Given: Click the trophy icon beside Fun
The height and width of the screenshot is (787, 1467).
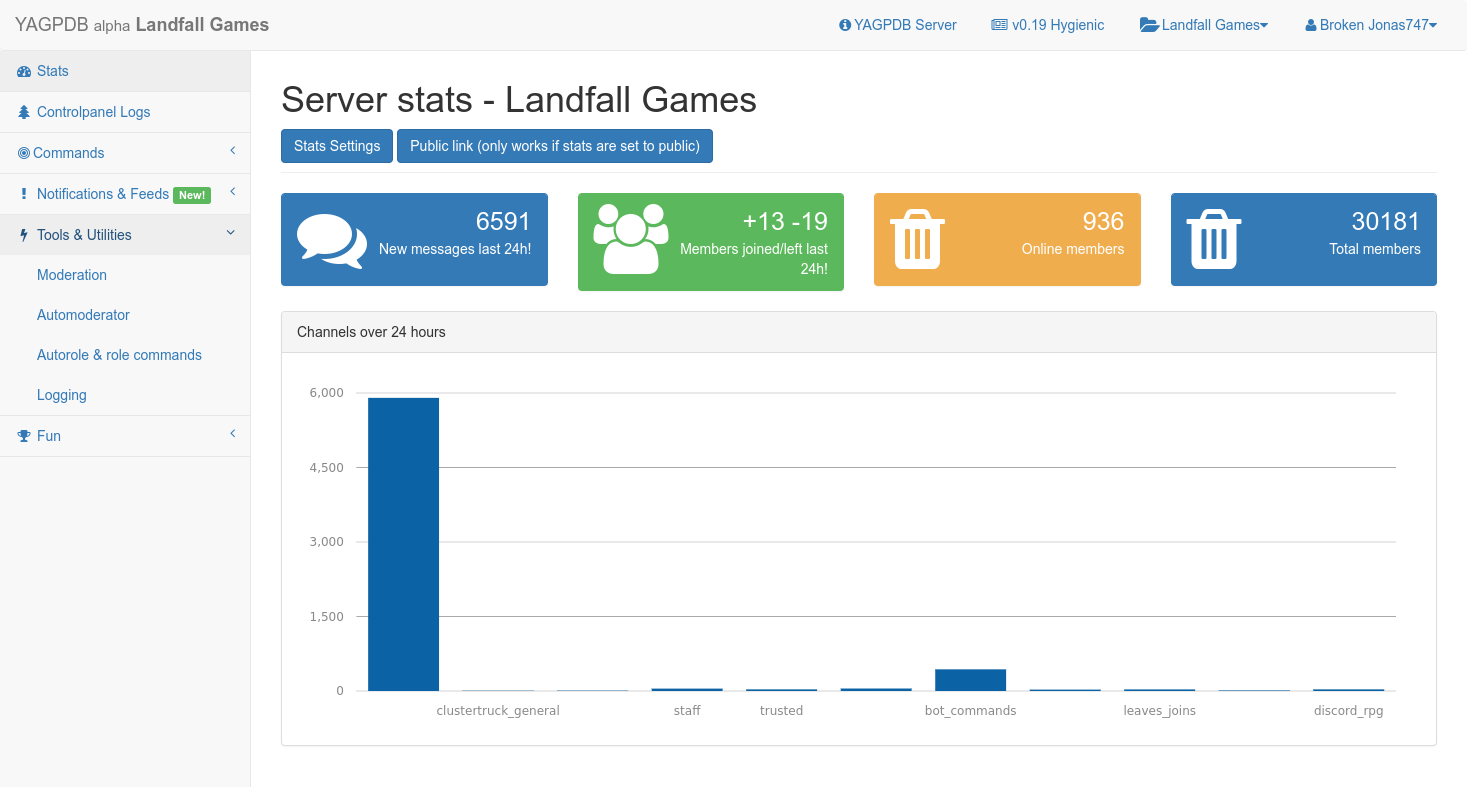Looking at the screenshot, I should pyautogui.click(x=25, y=436).
